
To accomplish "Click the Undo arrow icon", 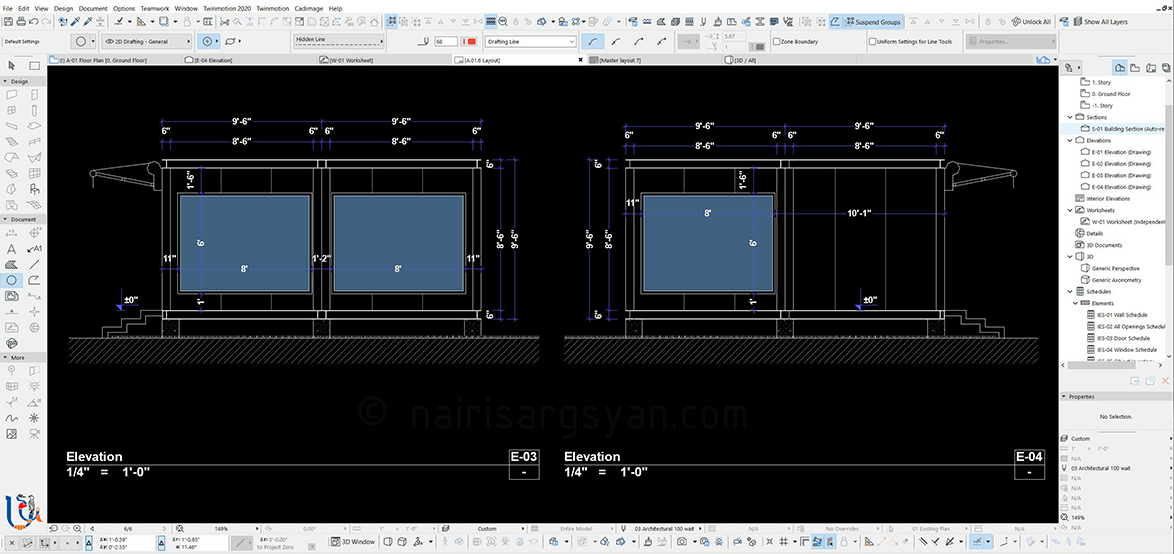I will (34, 22).
